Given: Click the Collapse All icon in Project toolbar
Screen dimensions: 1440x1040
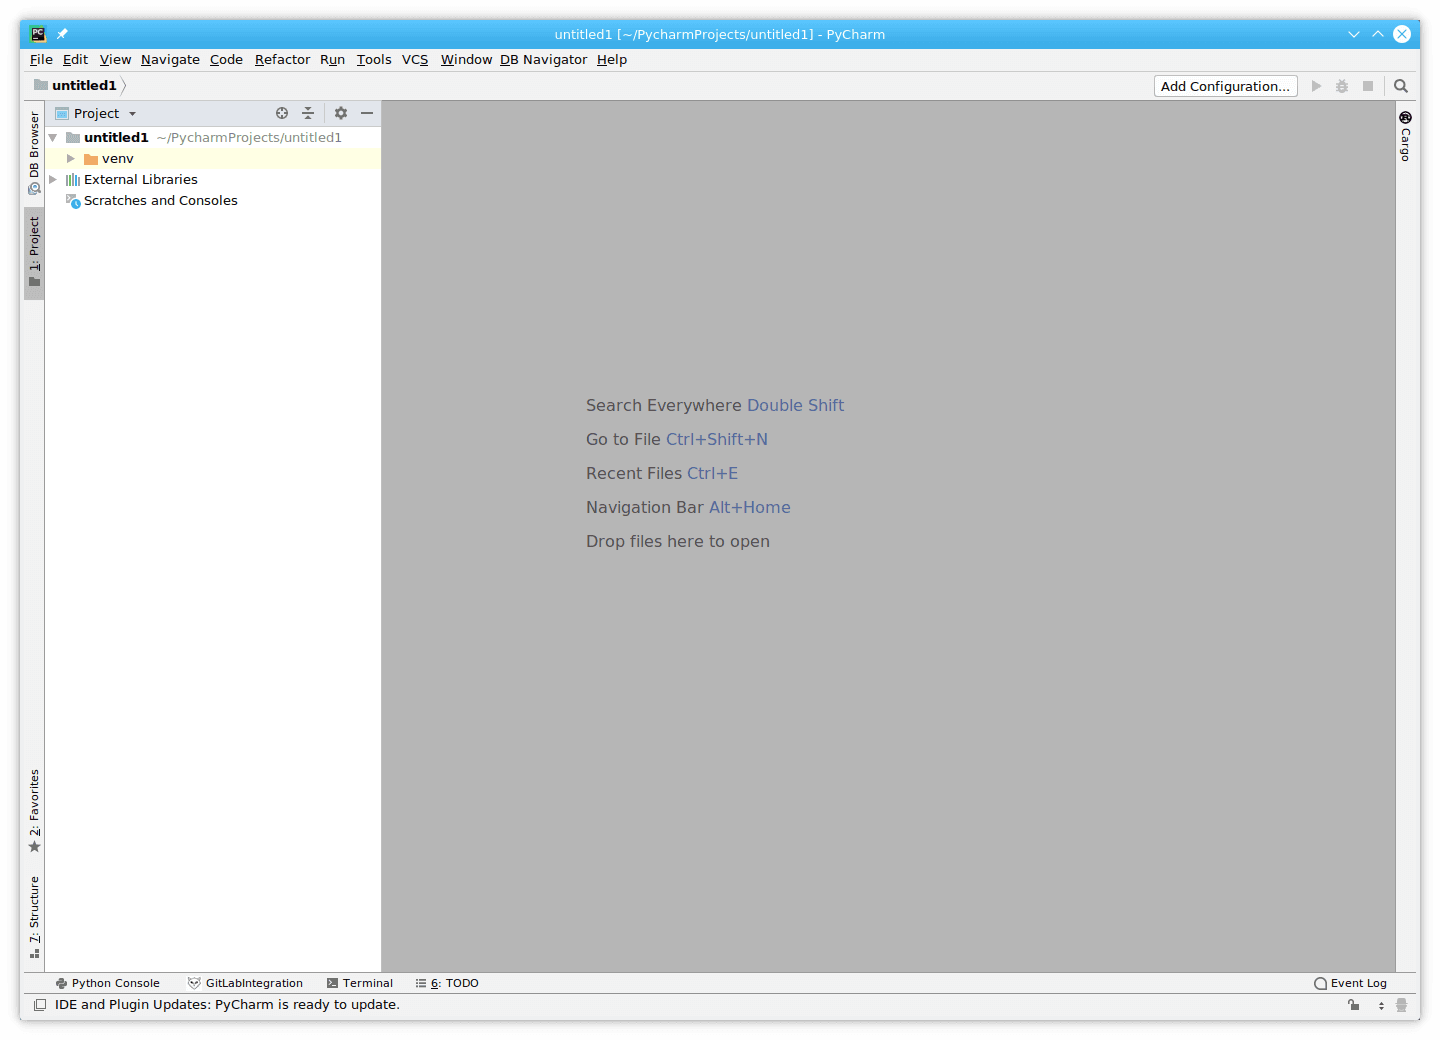Looking at the screenshot, I should [x=308, y=113].
